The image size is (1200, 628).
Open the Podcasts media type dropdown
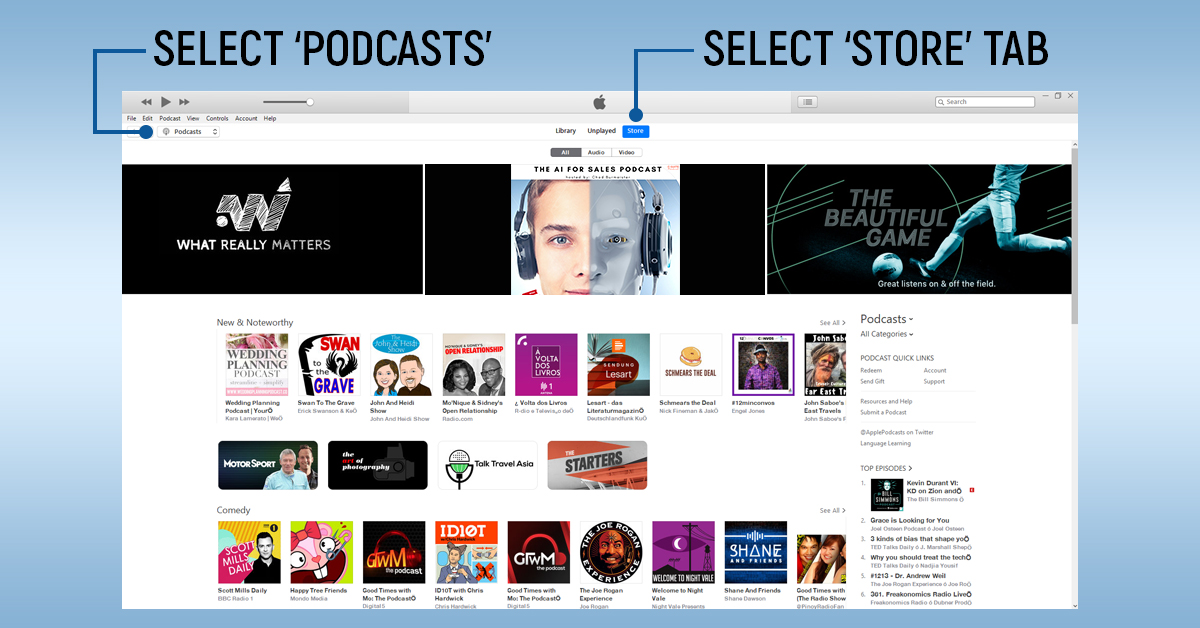188,132
